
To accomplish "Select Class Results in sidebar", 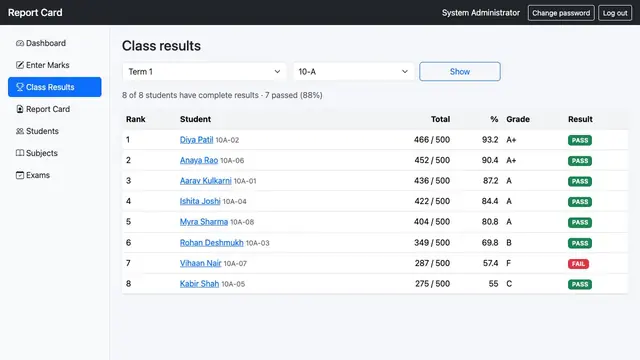I will click(55, 87).
